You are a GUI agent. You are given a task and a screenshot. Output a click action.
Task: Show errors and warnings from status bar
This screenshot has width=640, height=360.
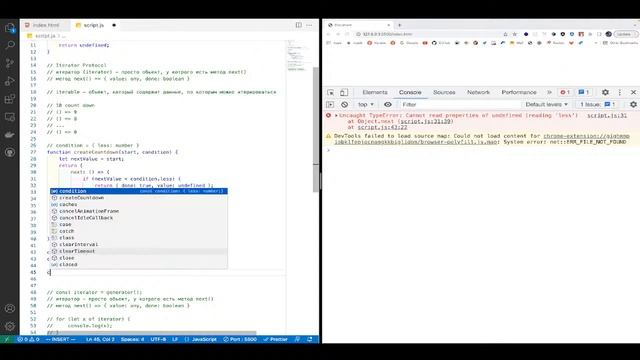pos(29,339)
